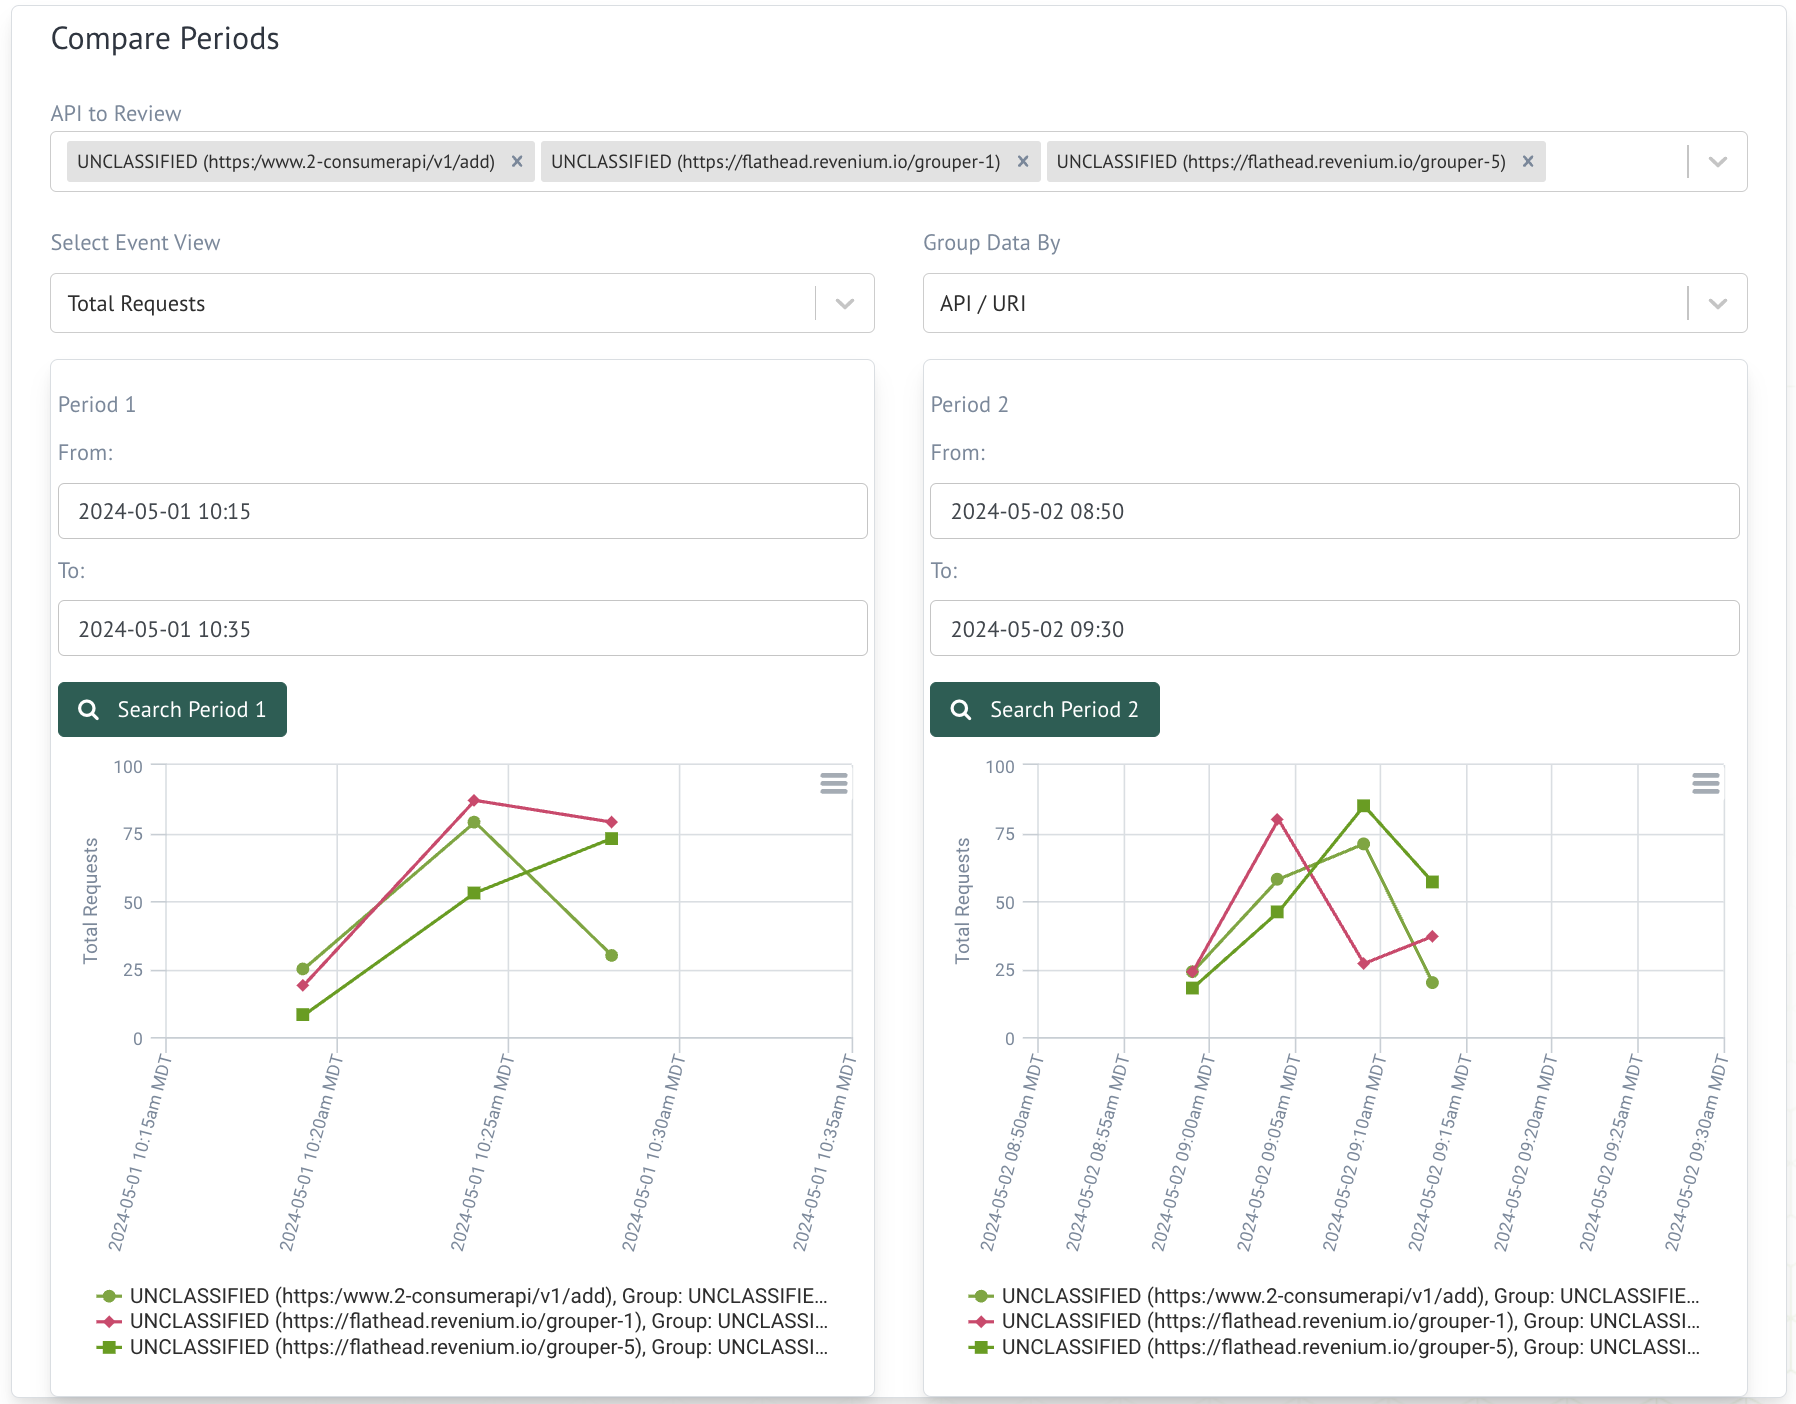The height and width of the screenshot is (1404, 1796).
Task: Open Period 1 chart hamburger menu
Action: [x=833, y=783]
